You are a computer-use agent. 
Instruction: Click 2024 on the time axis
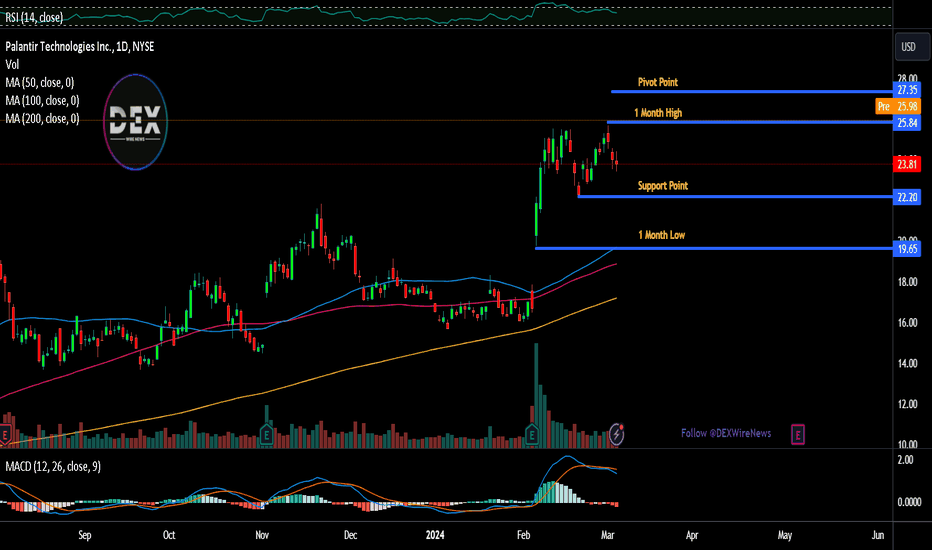435,535
